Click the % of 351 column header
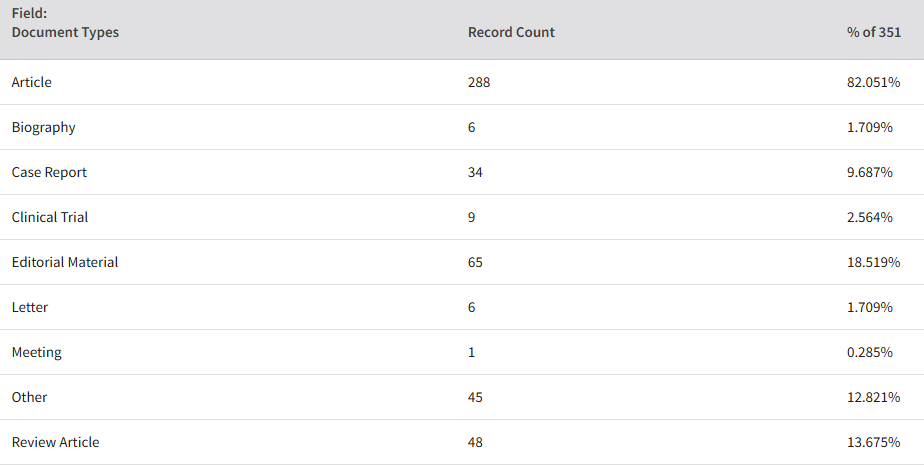This screenshot has height=467, width=924. pyautogui.click(x=874, y=32)
